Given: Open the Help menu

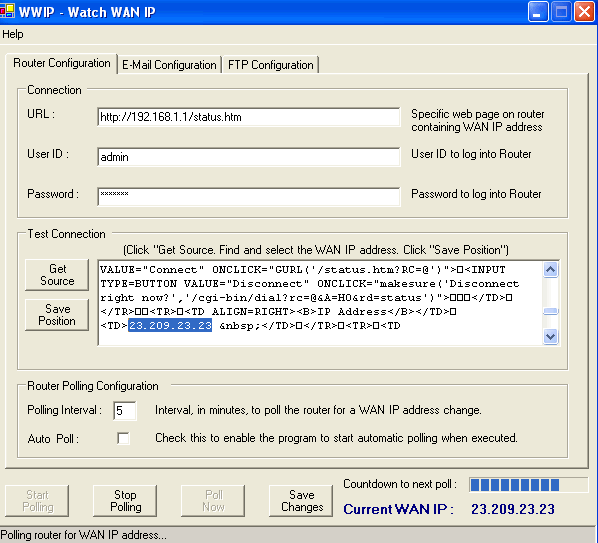Looking at the screenshot, I should [13, 34].
